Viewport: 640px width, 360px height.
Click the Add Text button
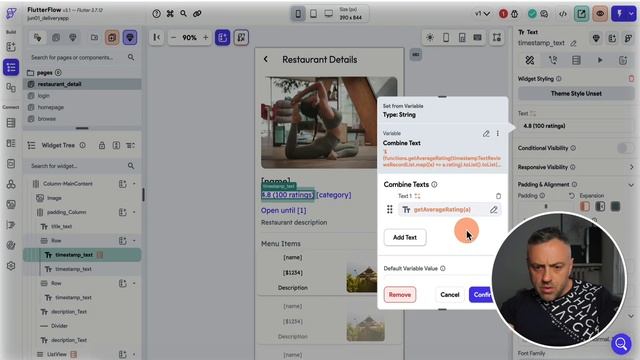click(405, 238)
